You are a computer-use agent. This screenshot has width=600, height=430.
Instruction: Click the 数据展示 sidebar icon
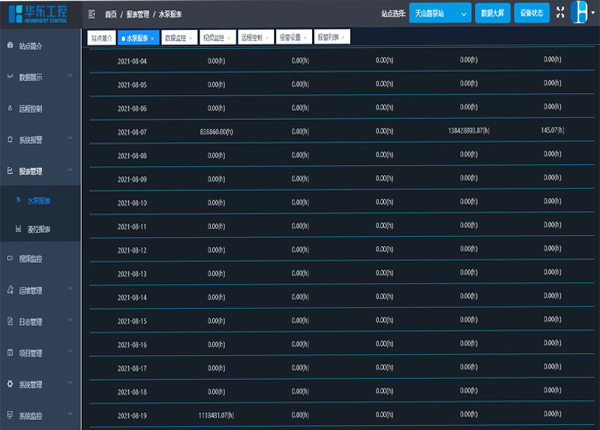[x=10, y=77]
